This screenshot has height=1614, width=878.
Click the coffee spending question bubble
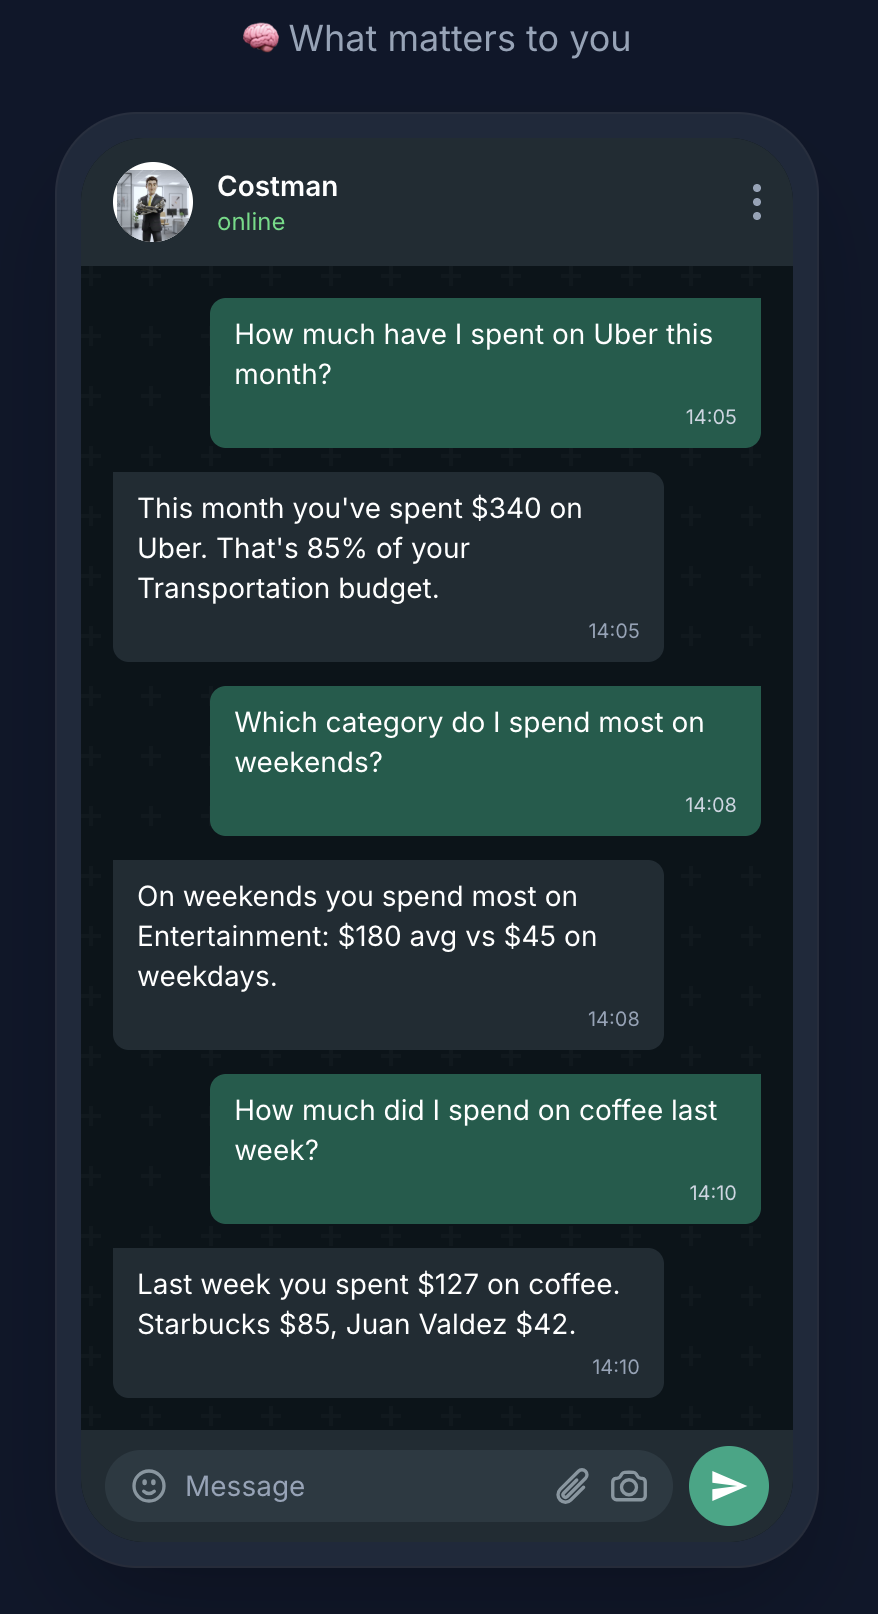pos(484,1148)
